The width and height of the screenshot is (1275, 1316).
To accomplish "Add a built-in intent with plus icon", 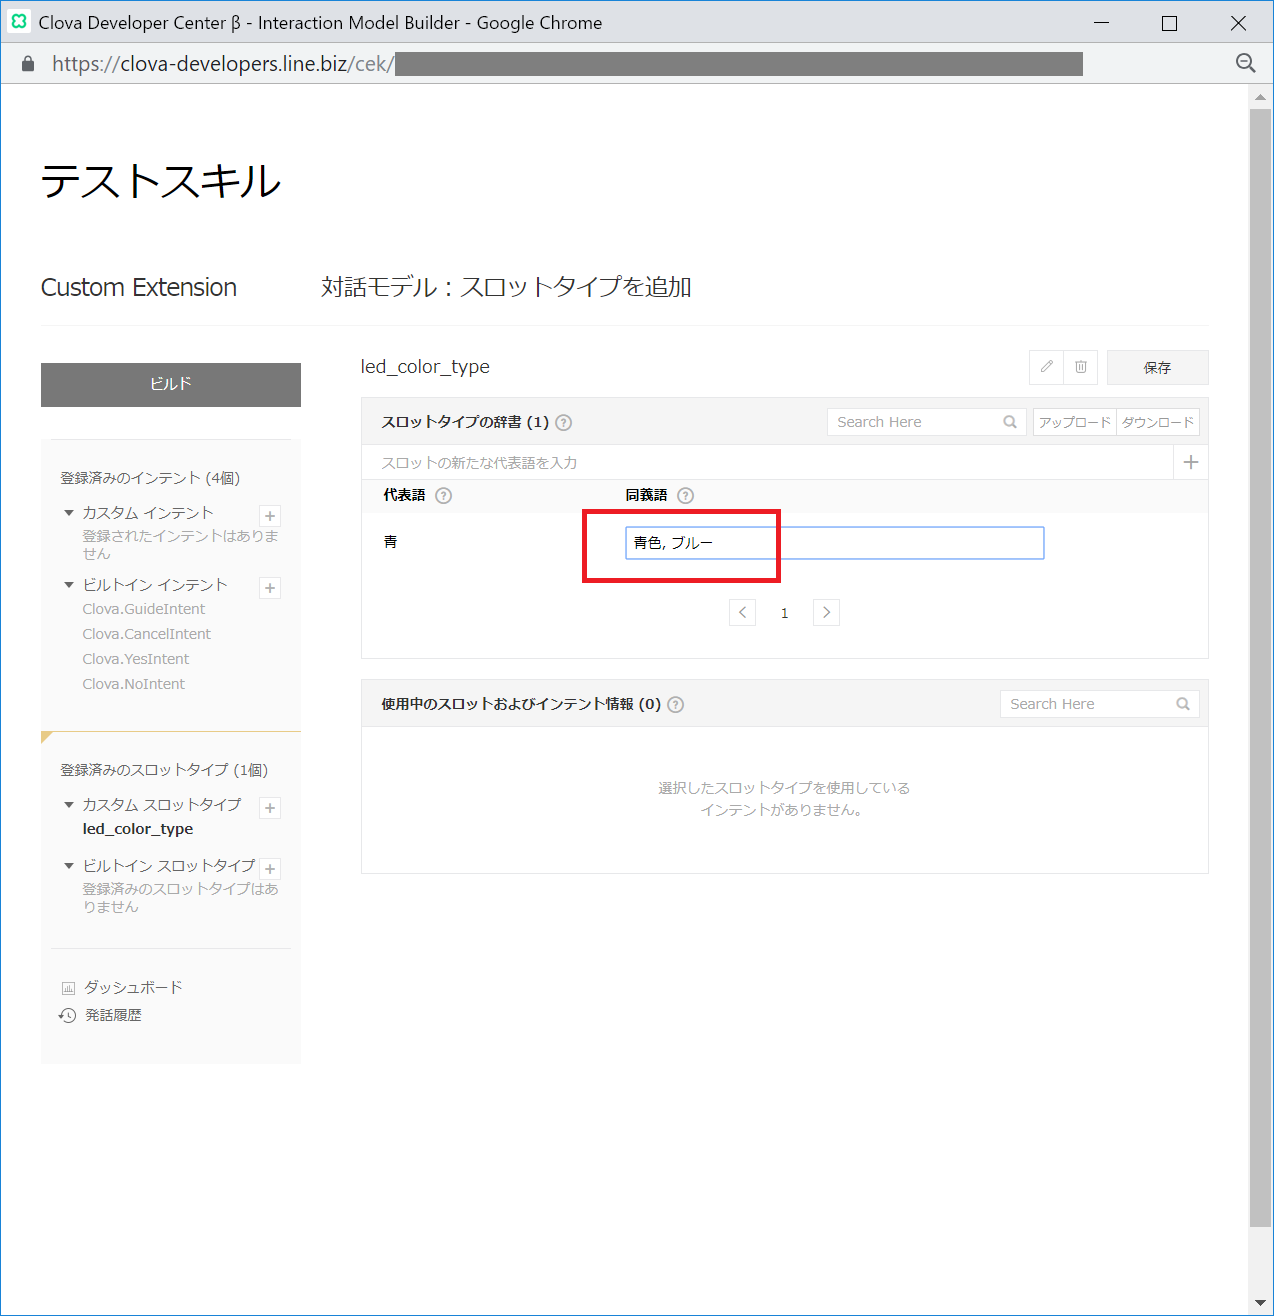I will [x=270, y=588].
